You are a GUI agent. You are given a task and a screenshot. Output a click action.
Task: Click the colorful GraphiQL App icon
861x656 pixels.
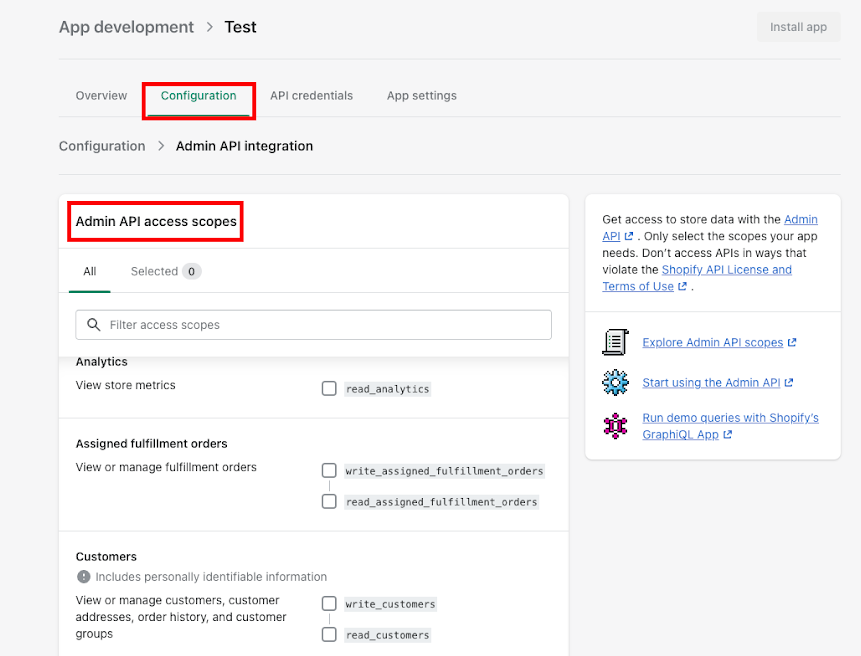point(616,425)
